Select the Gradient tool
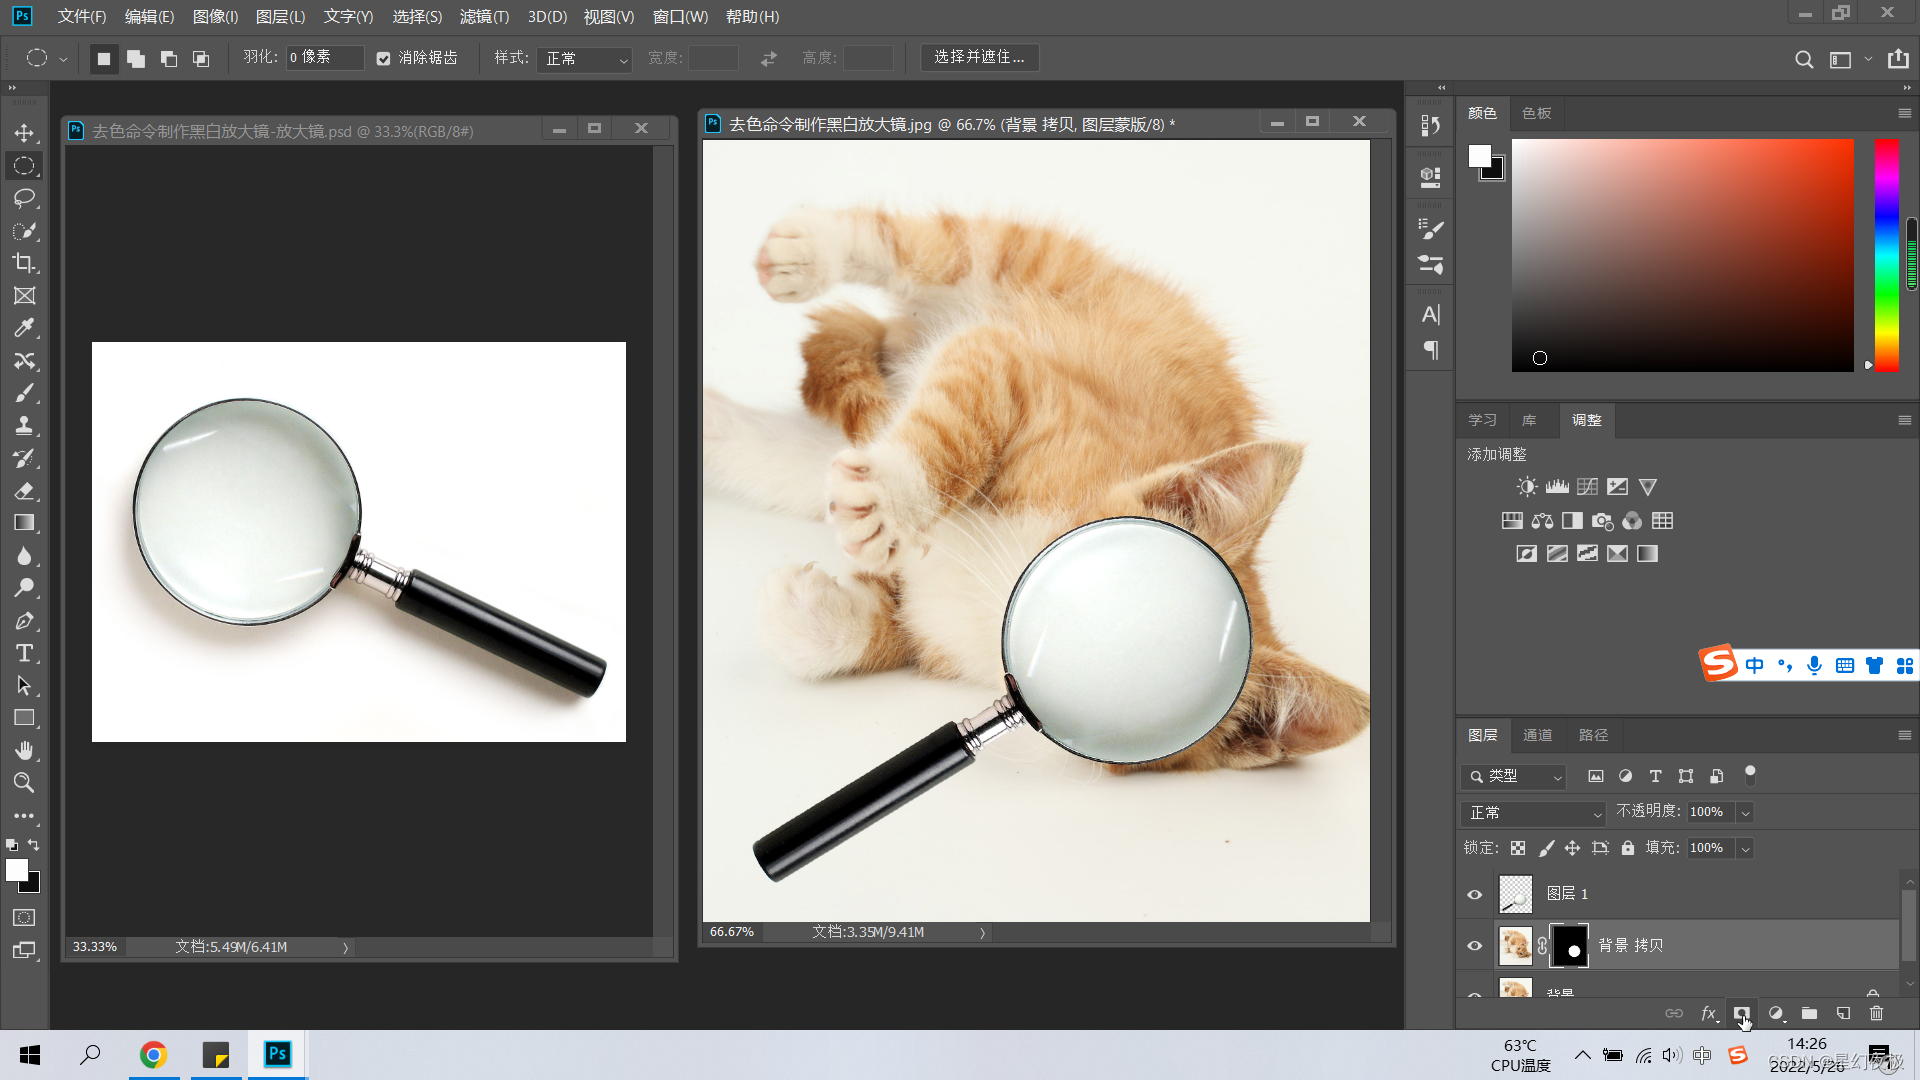The width and height of the screenshot is (1920, 1080). (24, 523)
